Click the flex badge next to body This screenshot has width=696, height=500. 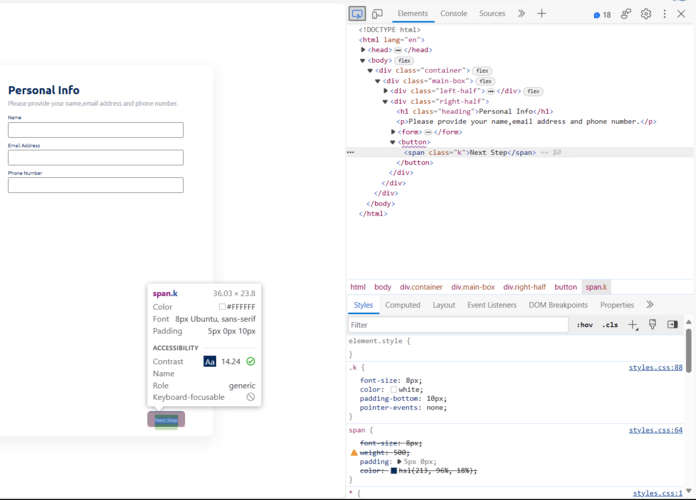[x=404, y=60]
